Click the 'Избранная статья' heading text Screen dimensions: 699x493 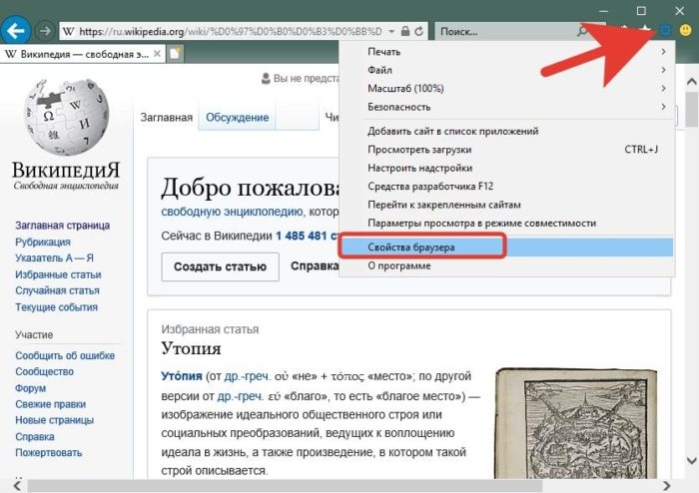pos(210,329)
